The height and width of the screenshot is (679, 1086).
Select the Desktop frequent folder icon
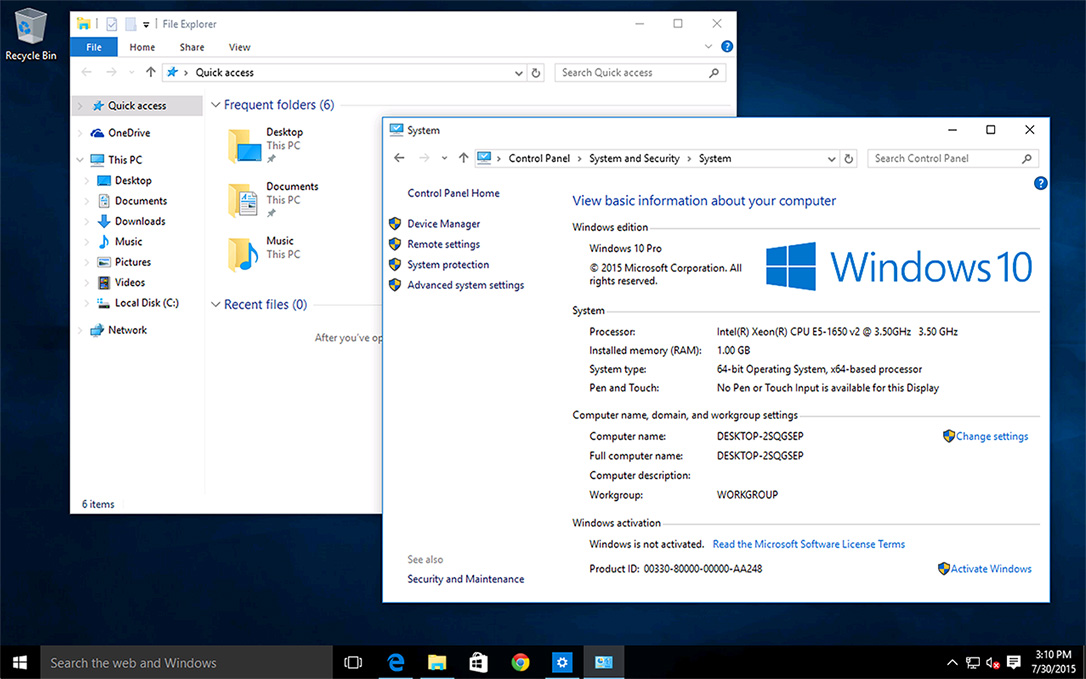(245, 146)
